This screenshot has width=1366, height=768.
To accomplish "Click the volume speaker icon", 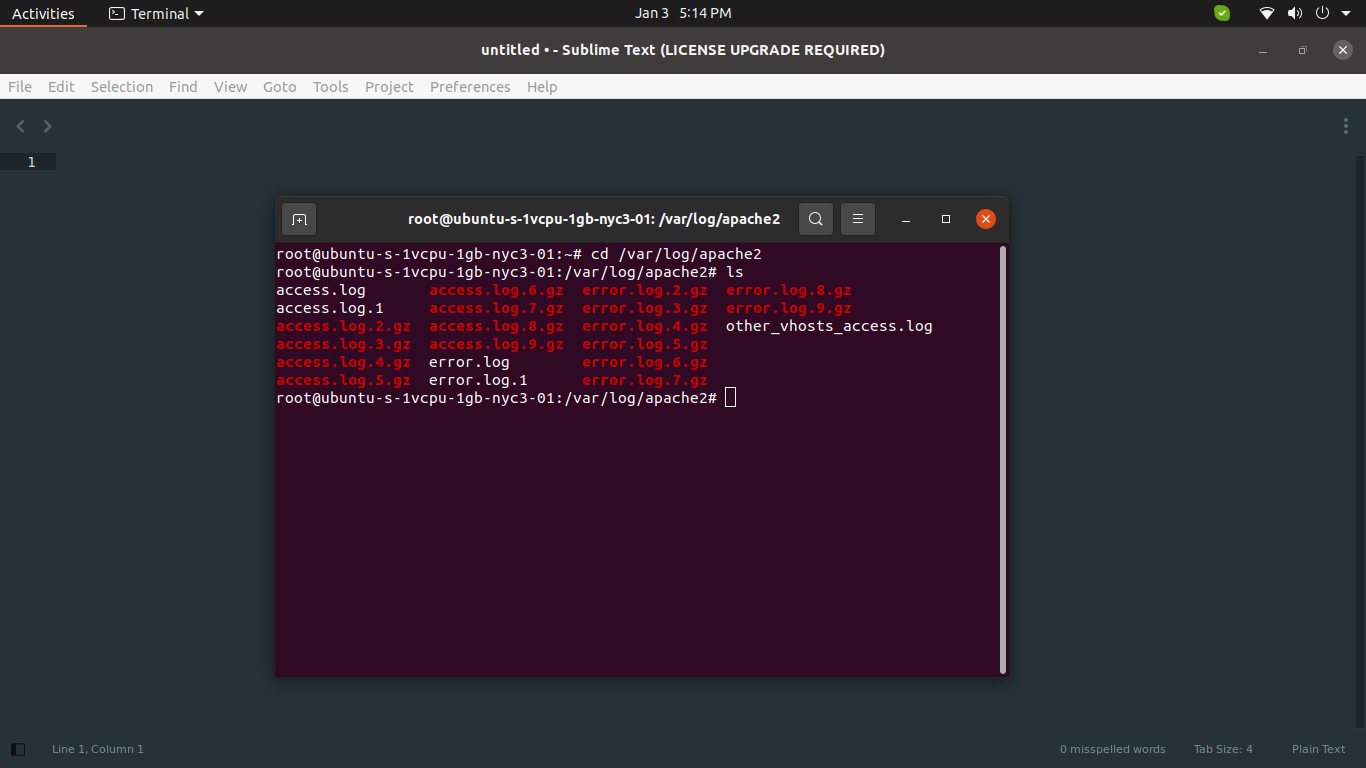I will pos(1295,13).
